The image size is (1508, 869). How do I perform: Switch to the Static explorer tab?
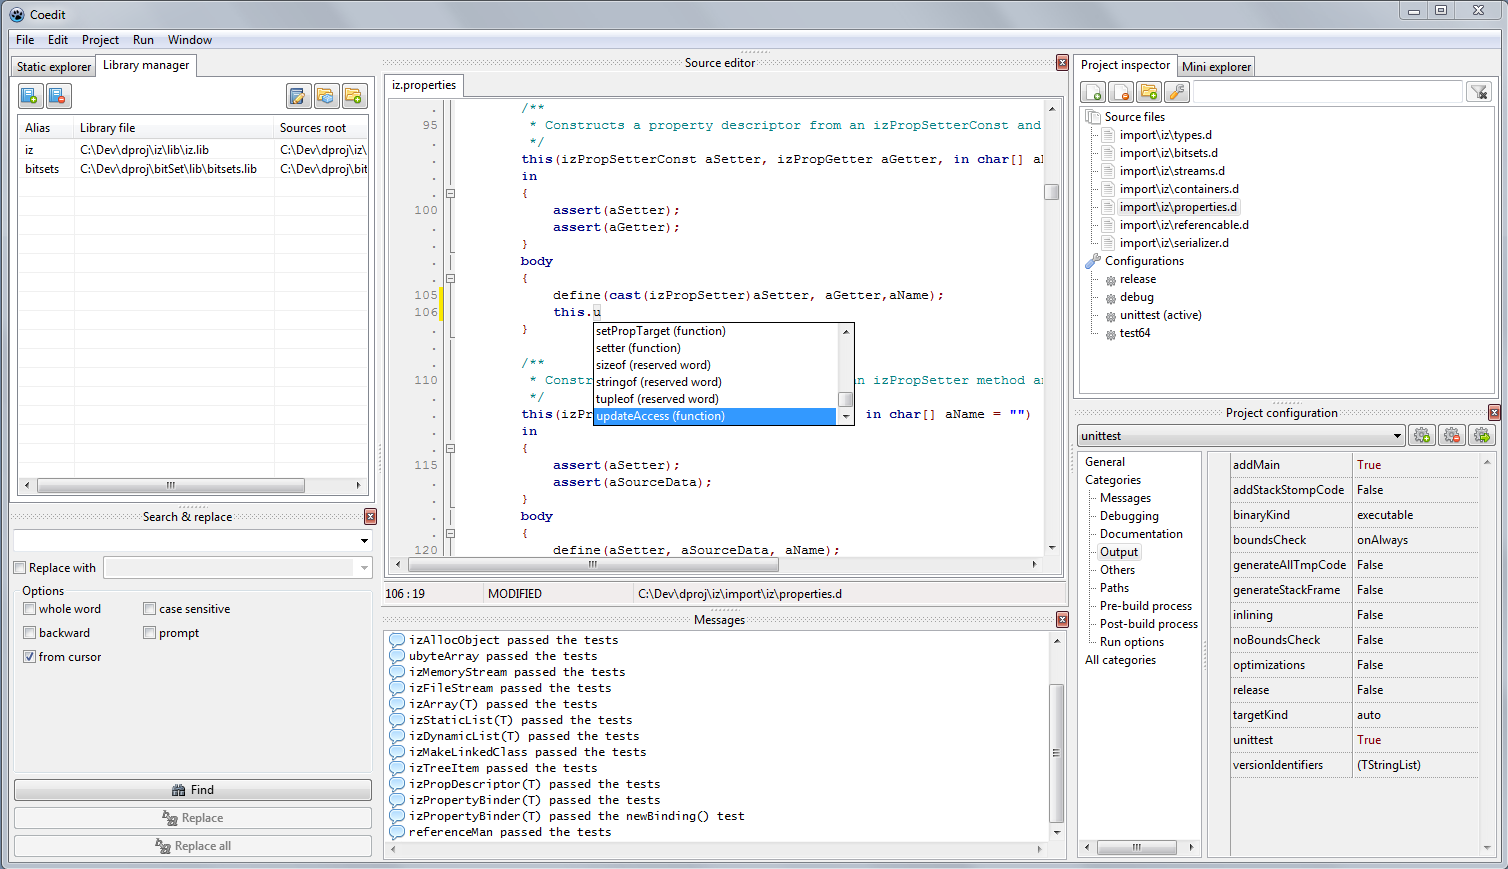coord(52,66)
